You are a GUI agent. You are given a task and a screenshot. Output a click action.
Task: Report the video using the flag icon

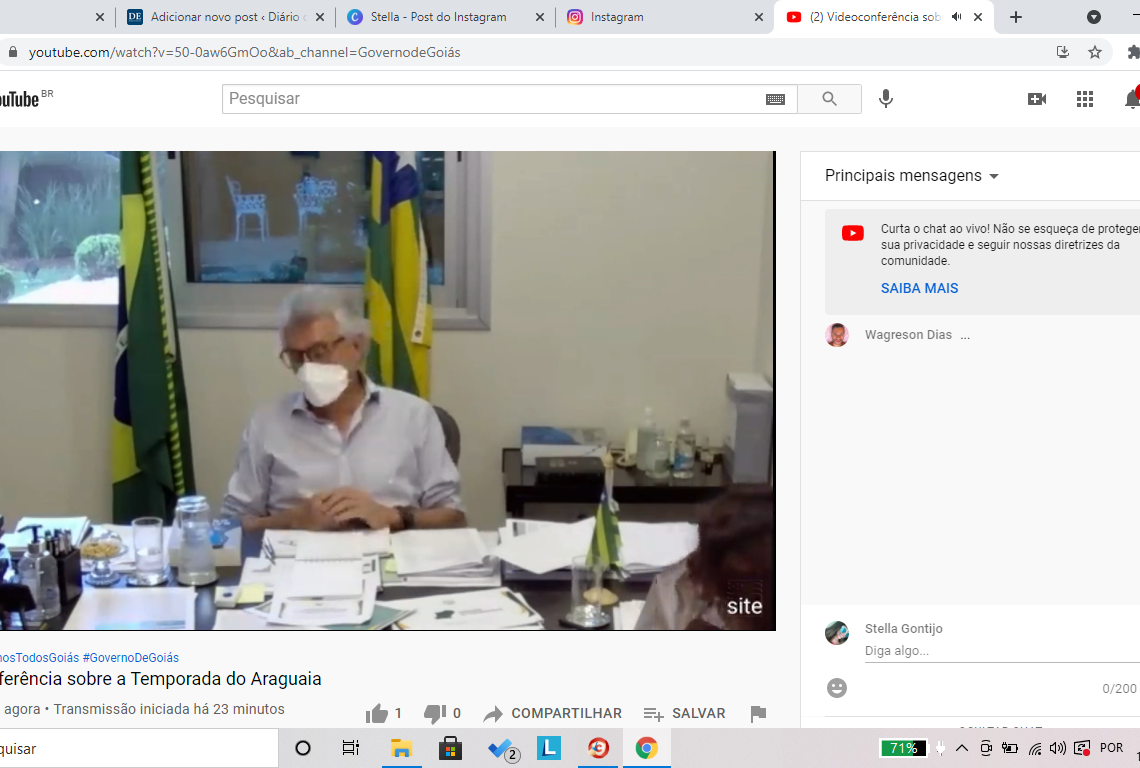coord(758,713)
